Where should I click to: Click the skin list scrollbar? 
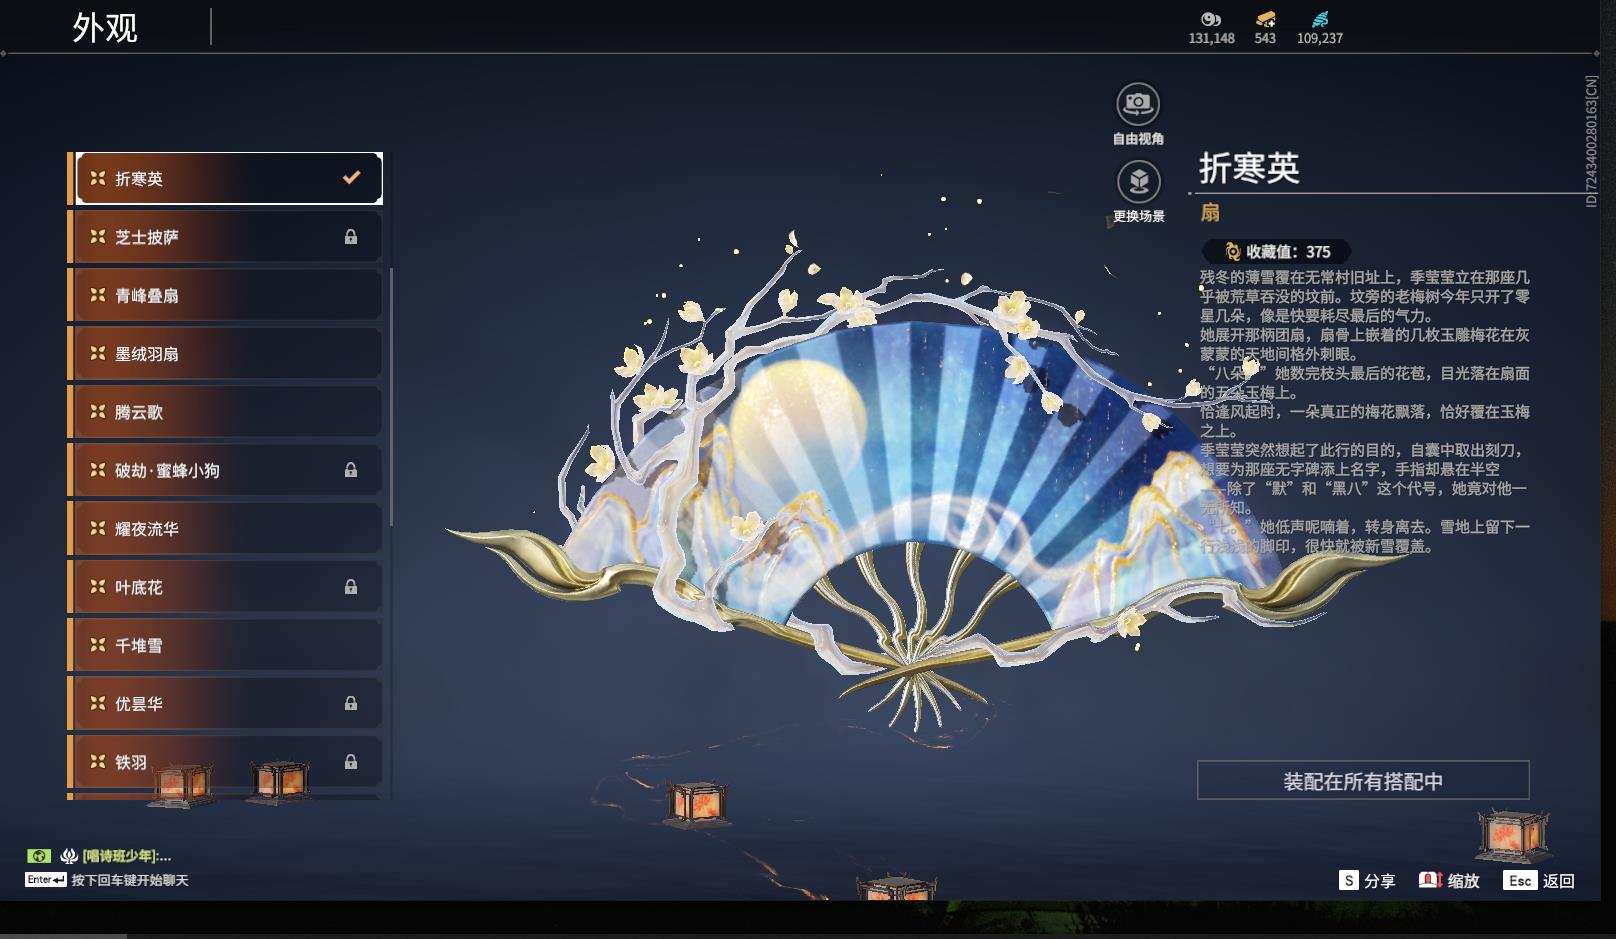[x=391, y=397]
